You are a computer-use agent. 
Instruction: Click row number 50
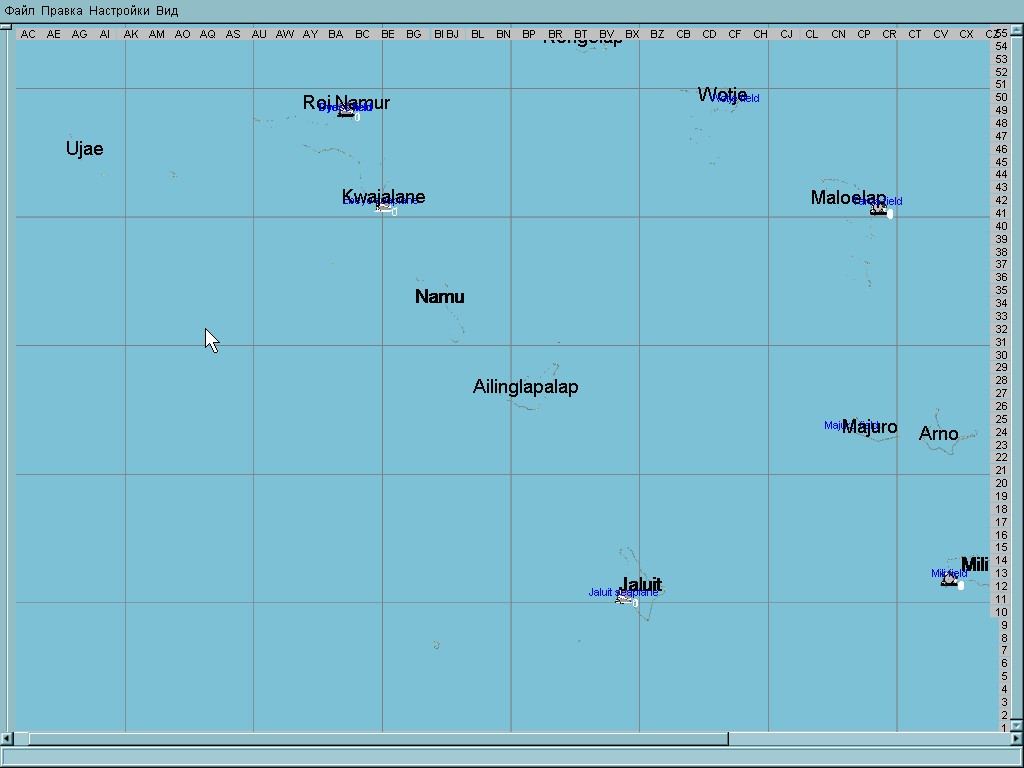pos(1000,97)
